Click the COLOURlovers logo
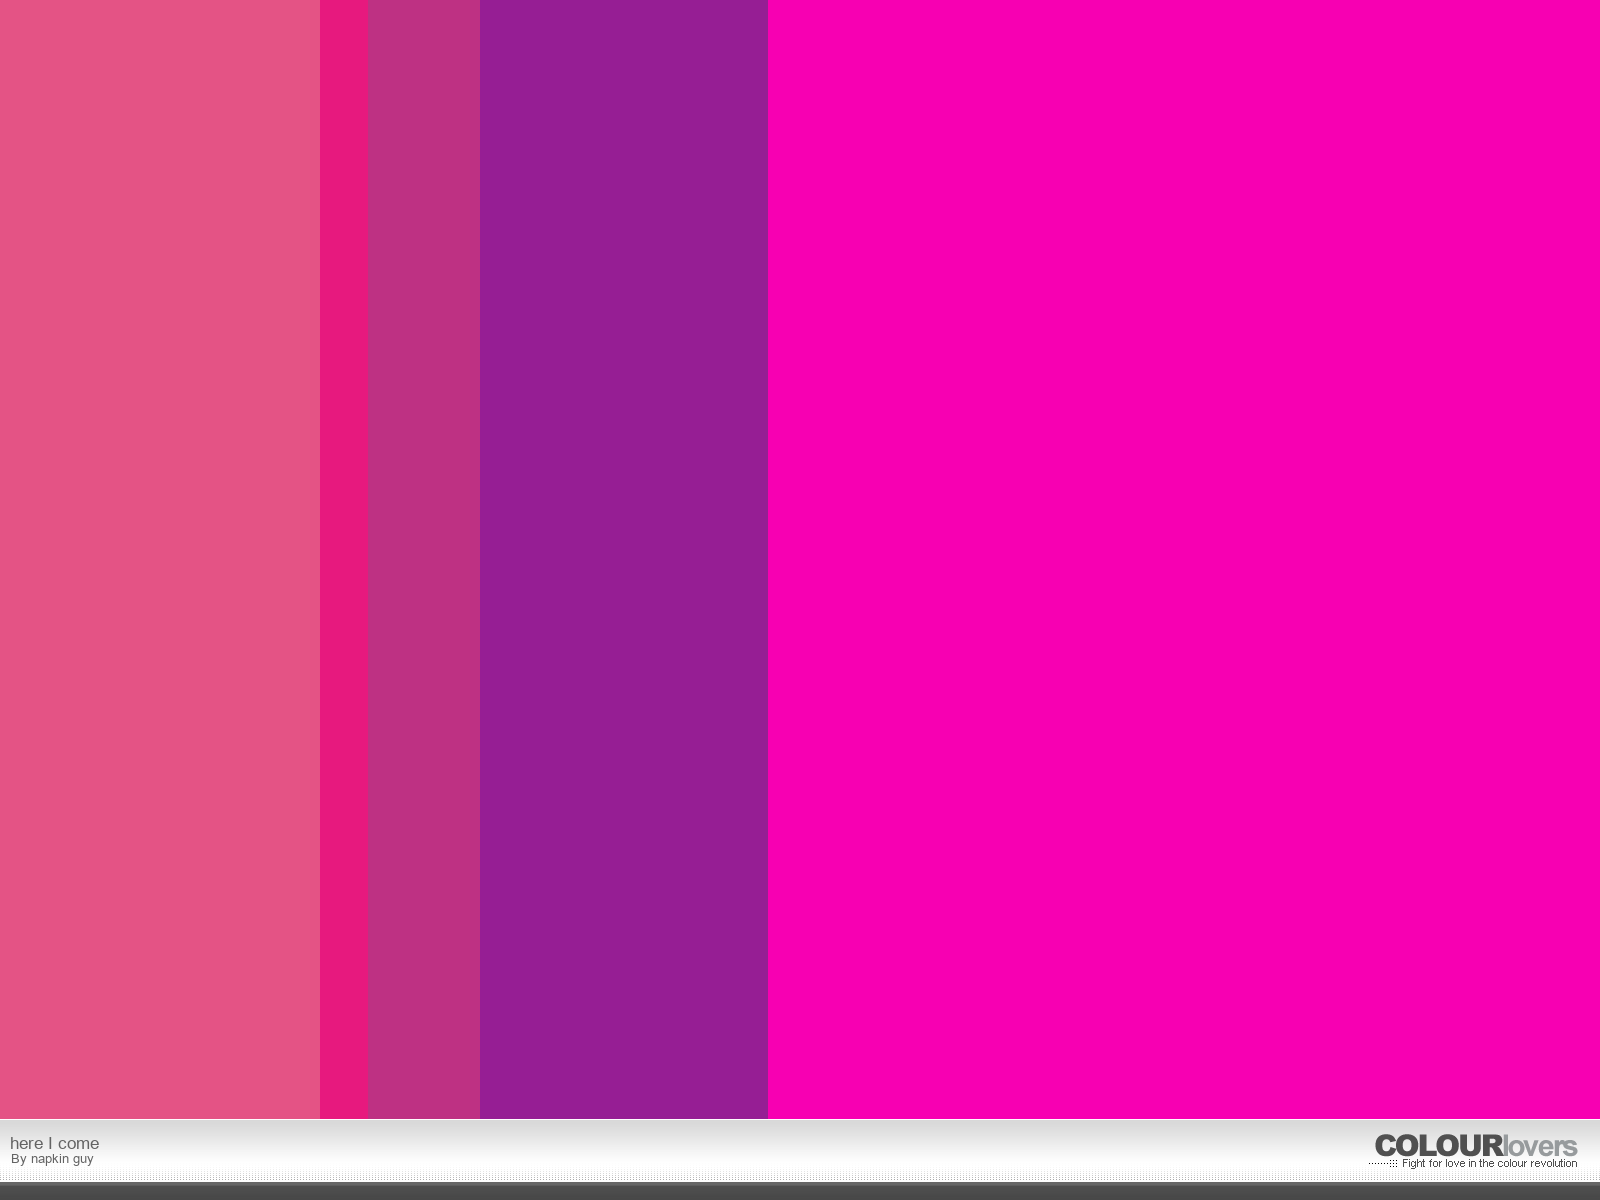1600x1200 pixels. point(1476,1146)
